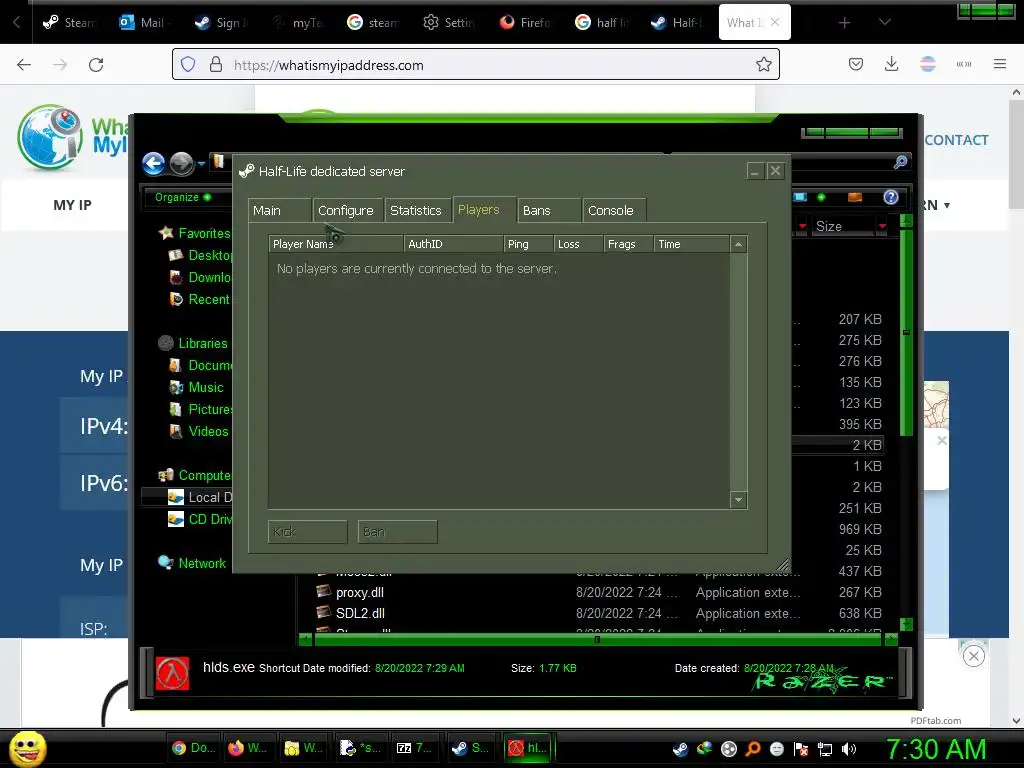The height and width of the screenshot is (768, 1024).
Task: Switch to Settings browser tab
Action: (x=449, y=22)
